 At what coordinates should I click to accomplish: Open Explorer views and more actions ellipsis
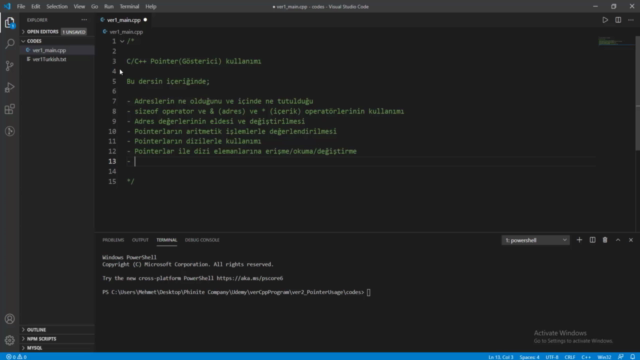[84, 20]
